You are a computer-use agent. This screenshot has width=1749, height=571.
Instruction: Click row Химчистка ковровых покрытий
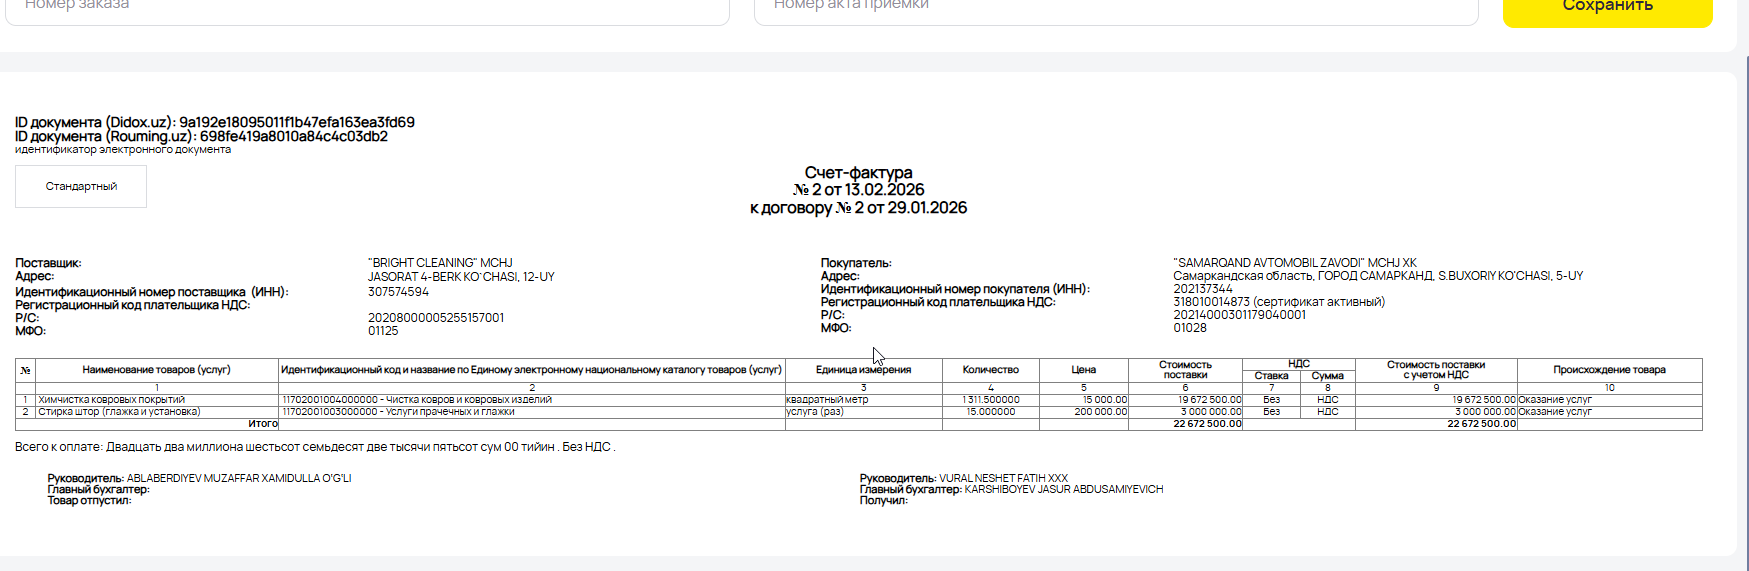[111, 400]
